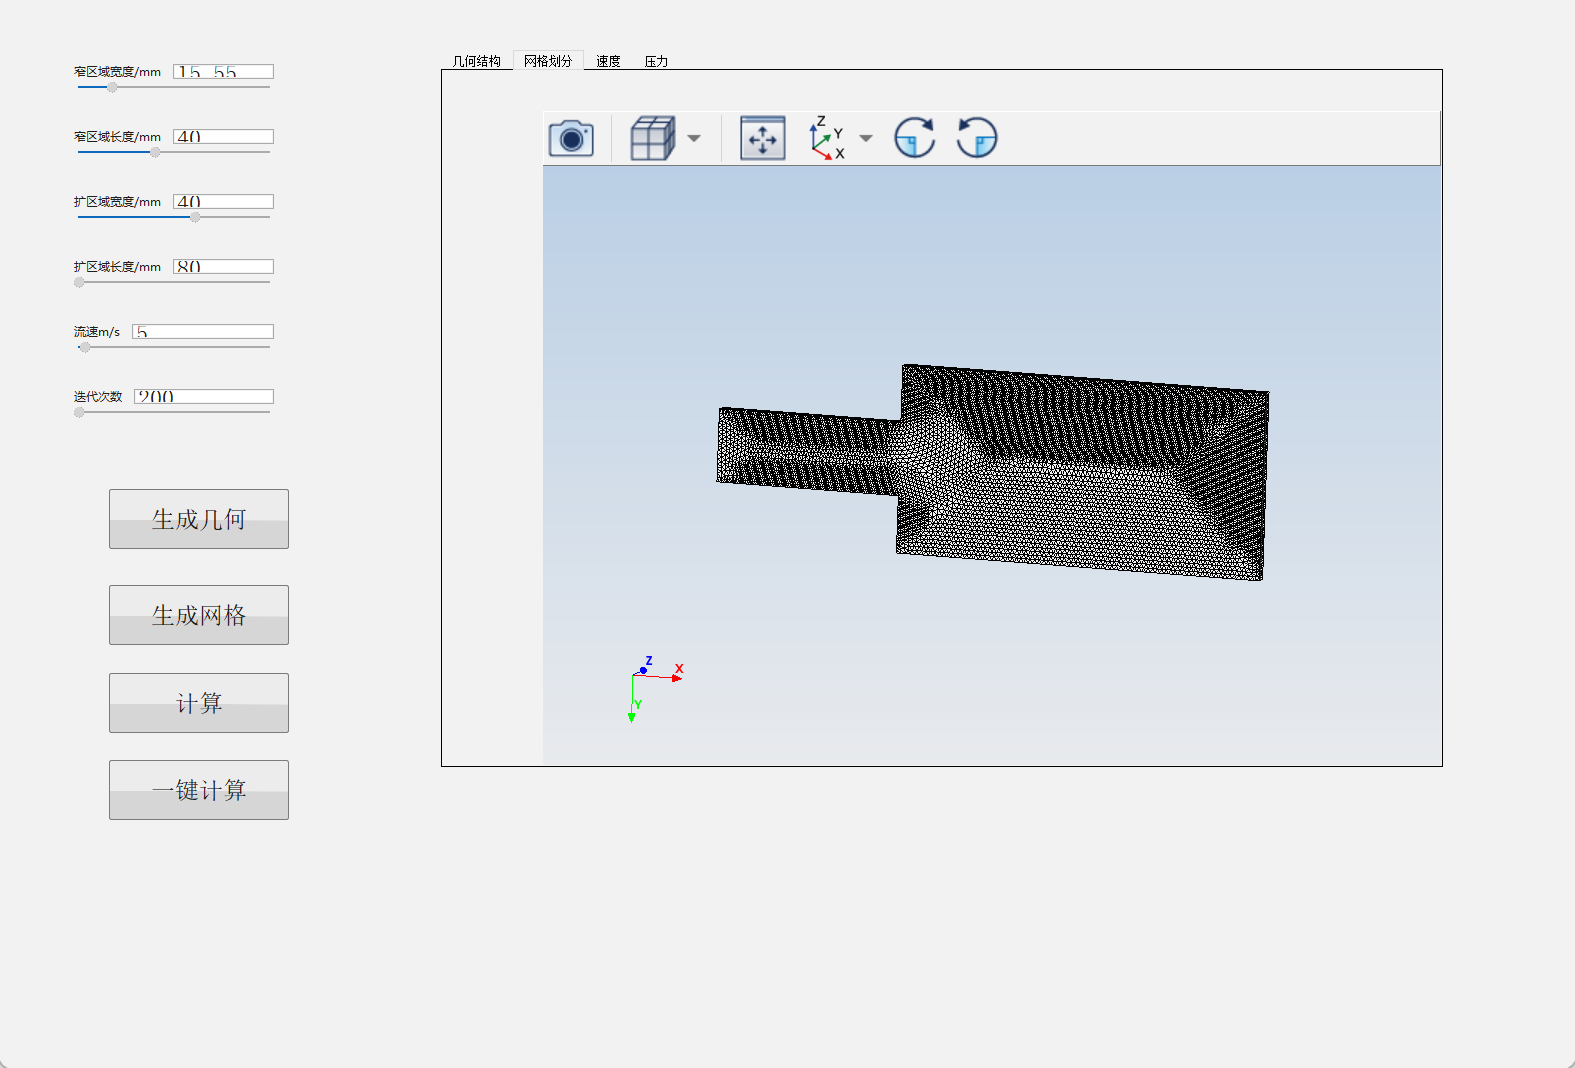1575x1068 pixels.
Task: Click the 窄区域长度 slider handle
Action: pos(155,152)
